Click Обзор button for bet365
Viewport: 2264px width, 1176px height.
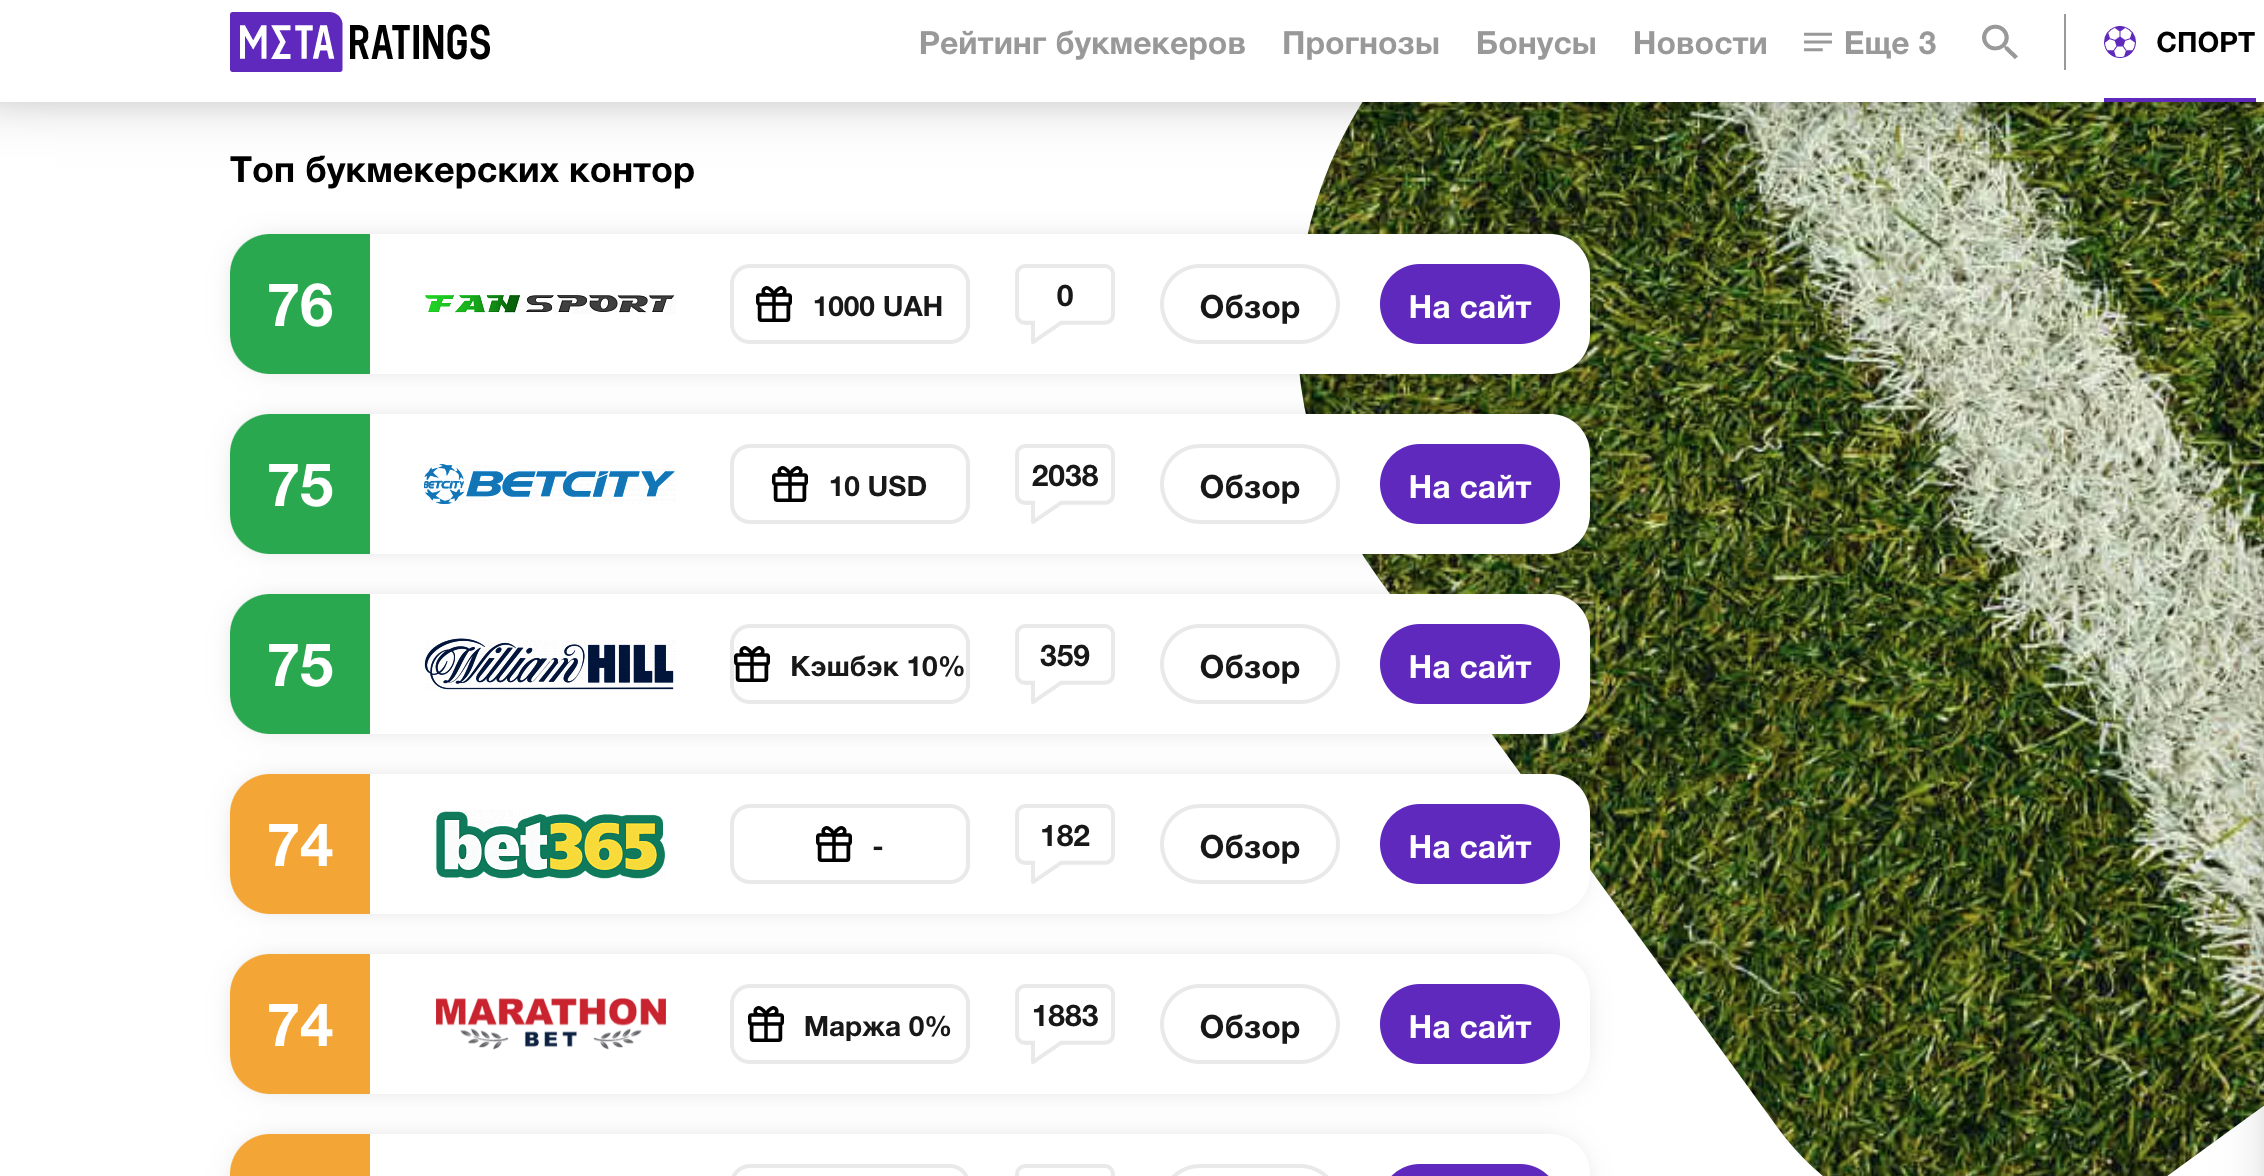pyautogui.click(x=1249, y=844)
